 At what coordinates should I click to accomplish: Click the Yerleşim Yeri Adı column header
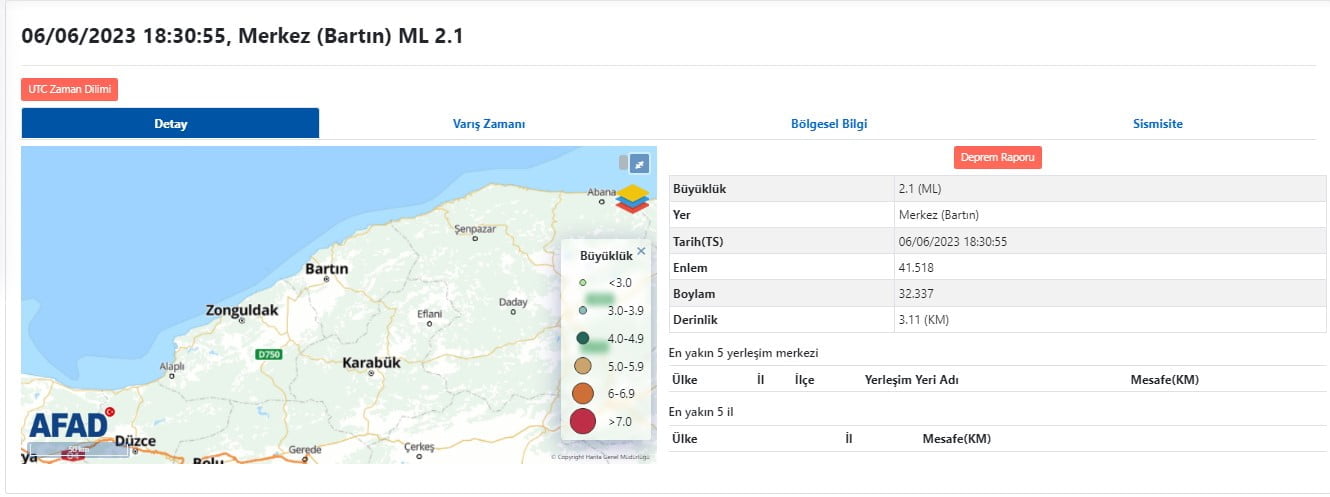pos(911,380)
